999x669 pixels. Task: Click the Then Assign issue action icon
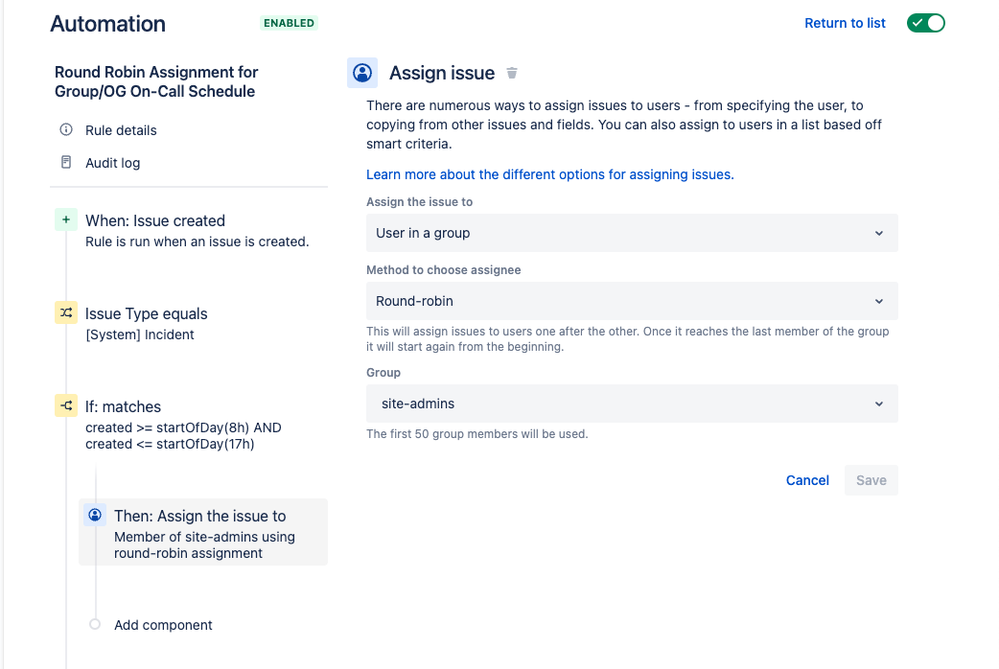(95, 515)
